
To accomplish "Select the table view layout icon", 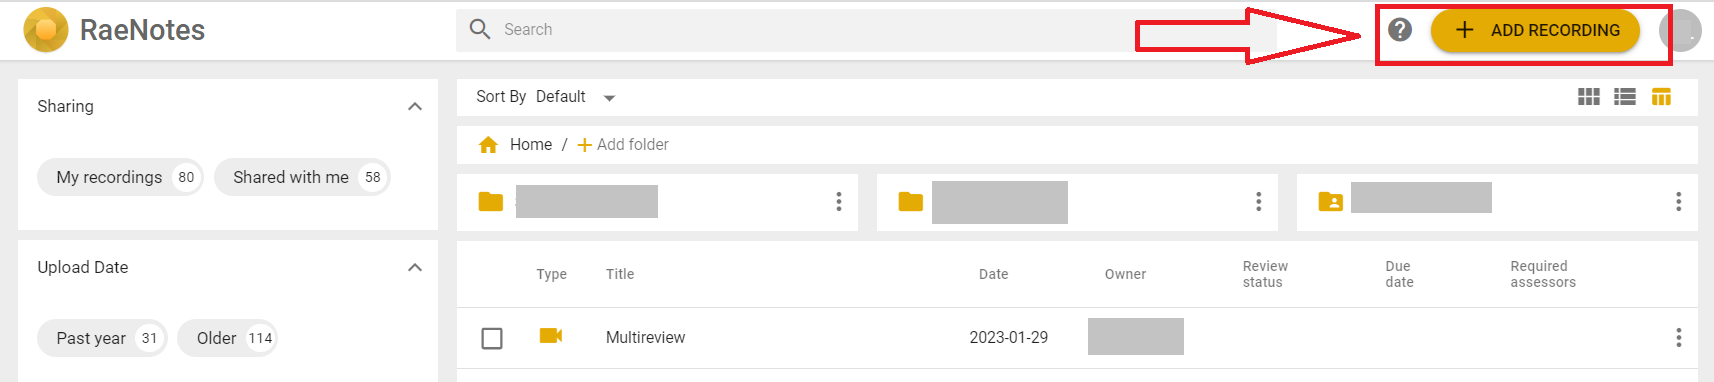I will [1661, 97].
